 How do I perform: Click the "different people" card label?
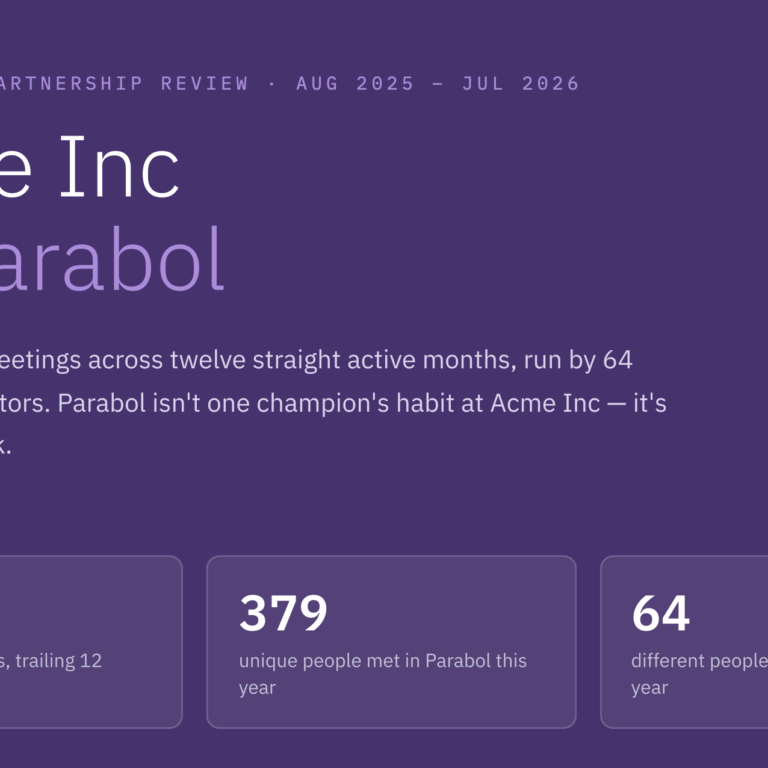click(699, 661)
